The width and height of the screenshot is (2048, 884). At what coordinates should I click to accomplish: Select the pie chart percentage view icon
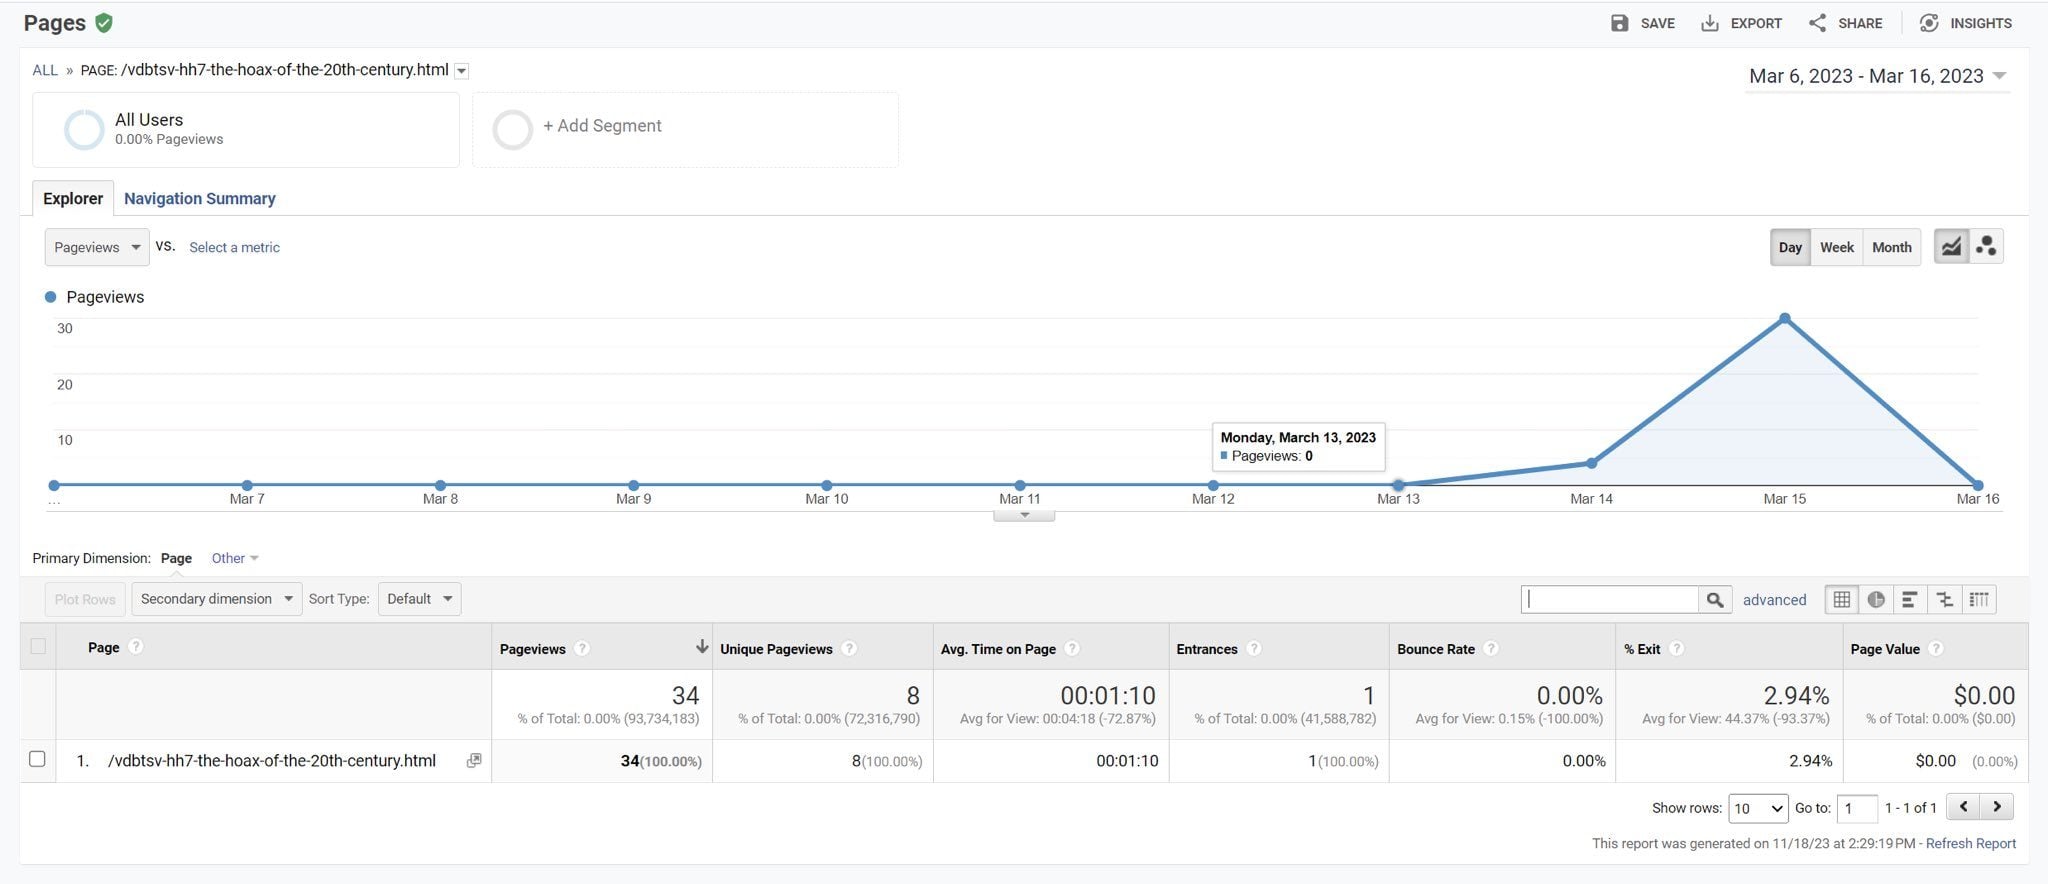click(x=1876, y=599)
